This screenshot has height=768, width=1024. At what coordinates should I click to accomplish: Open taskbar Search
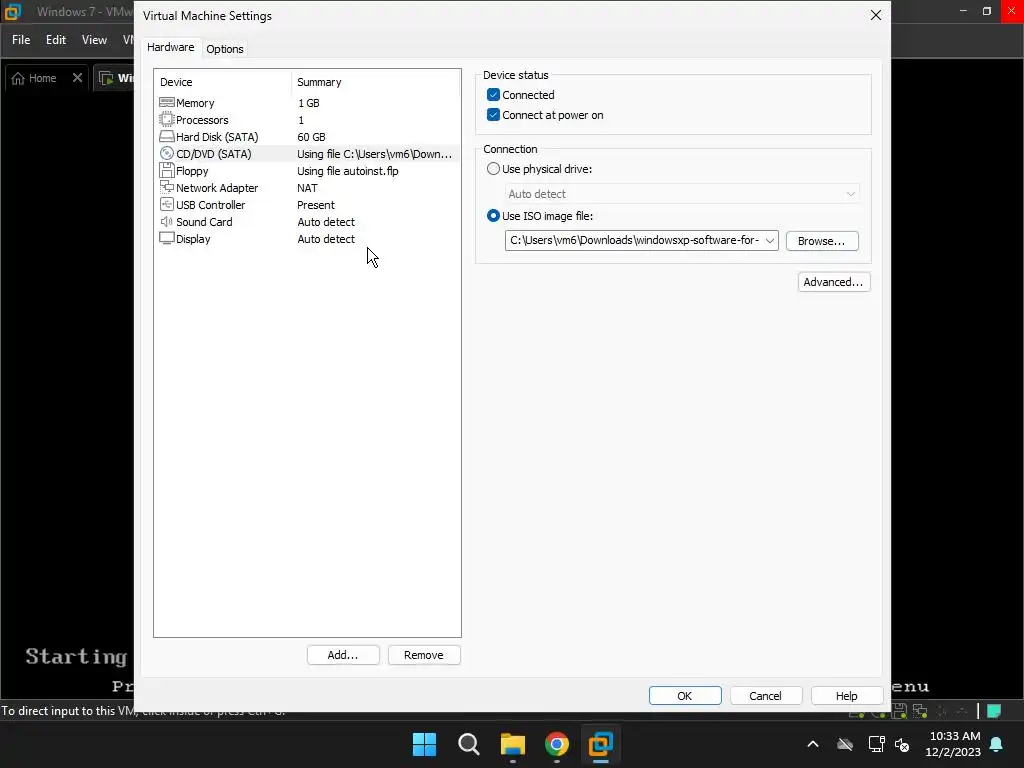[469, 744]
